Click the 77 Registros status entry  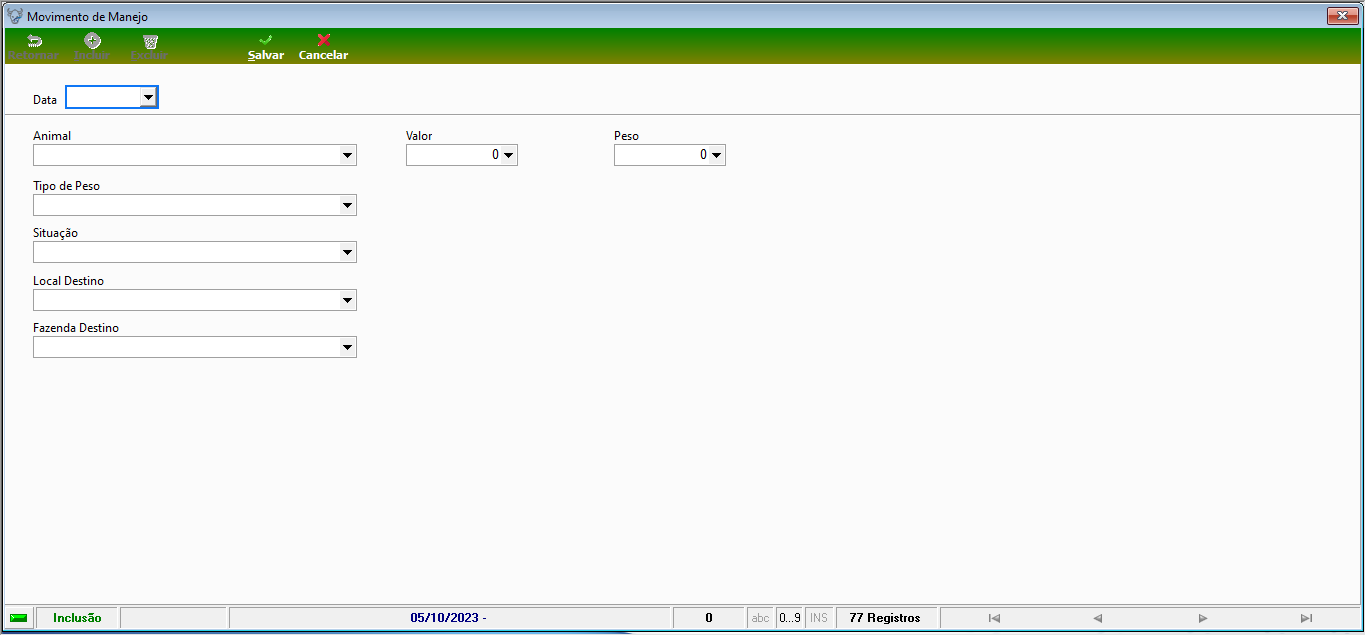[x=885, y=618]
